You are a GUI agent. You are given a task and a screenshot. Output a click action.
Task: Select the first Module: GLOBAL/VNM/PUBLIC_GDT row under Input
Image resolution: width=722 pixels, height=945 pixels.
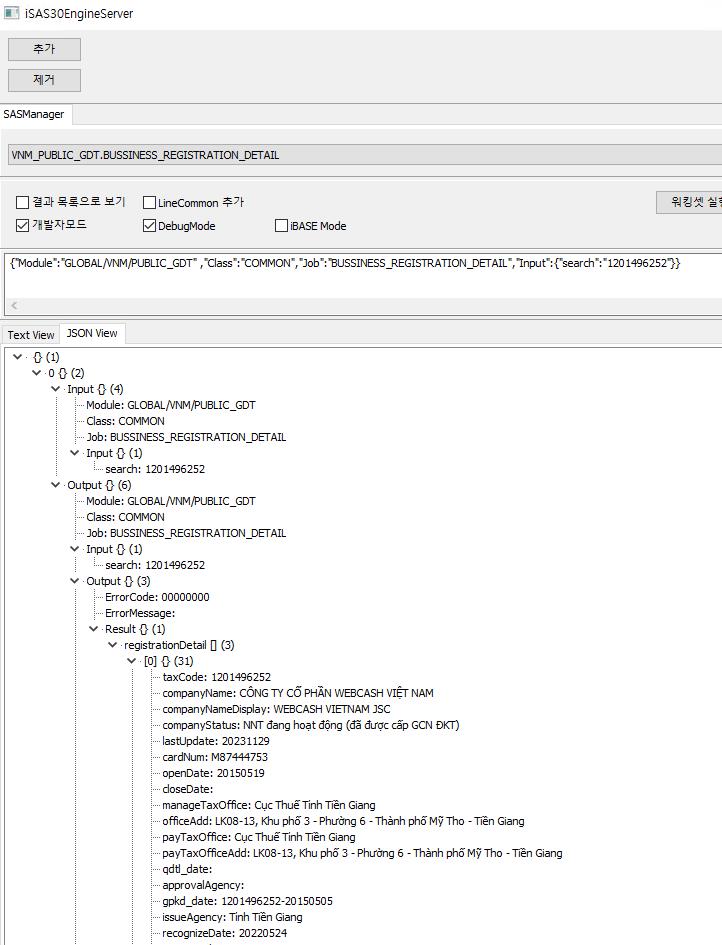point(171,405)
